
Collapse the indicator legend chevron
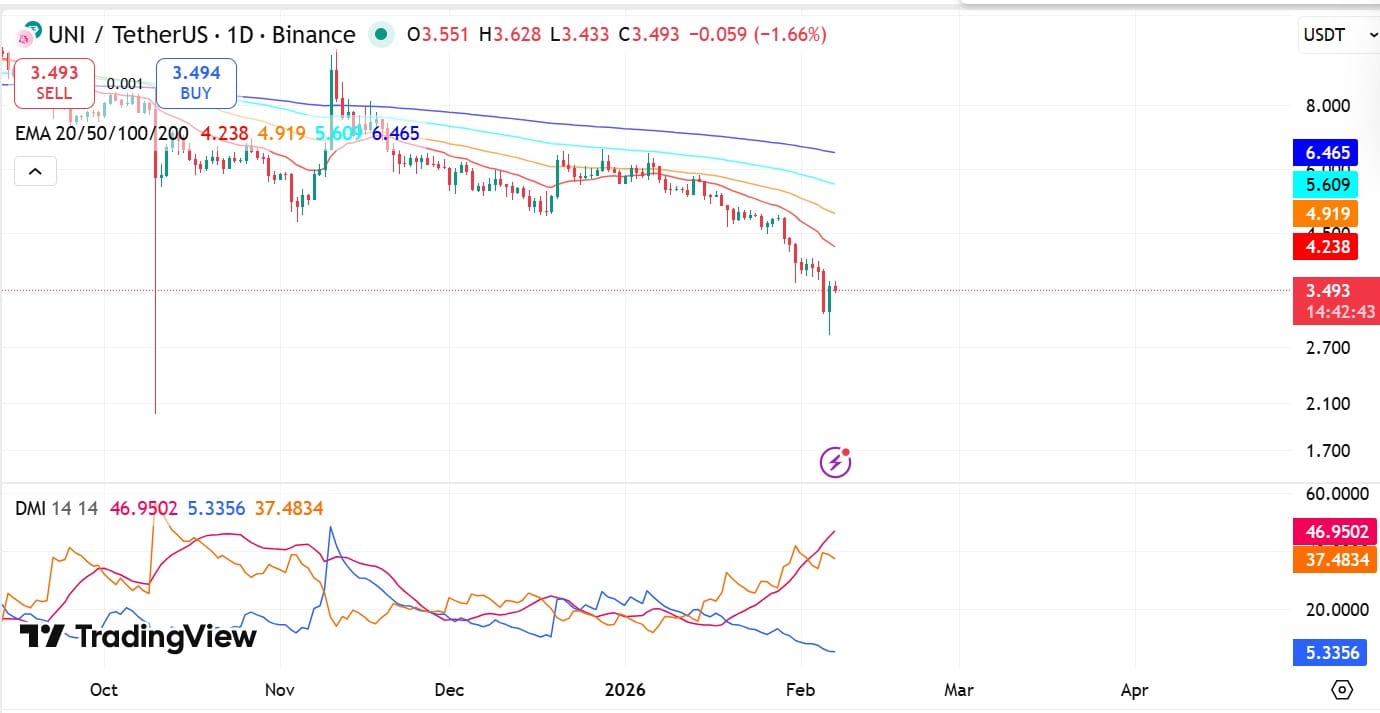tap(35, 172)
